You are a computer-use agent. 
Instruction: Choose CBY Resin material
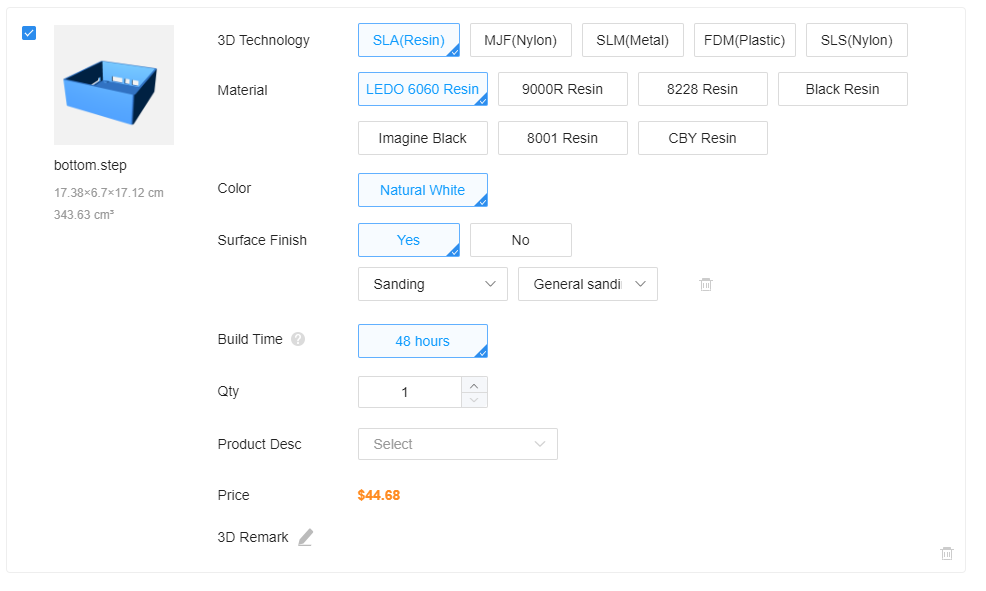coord(702,138)
